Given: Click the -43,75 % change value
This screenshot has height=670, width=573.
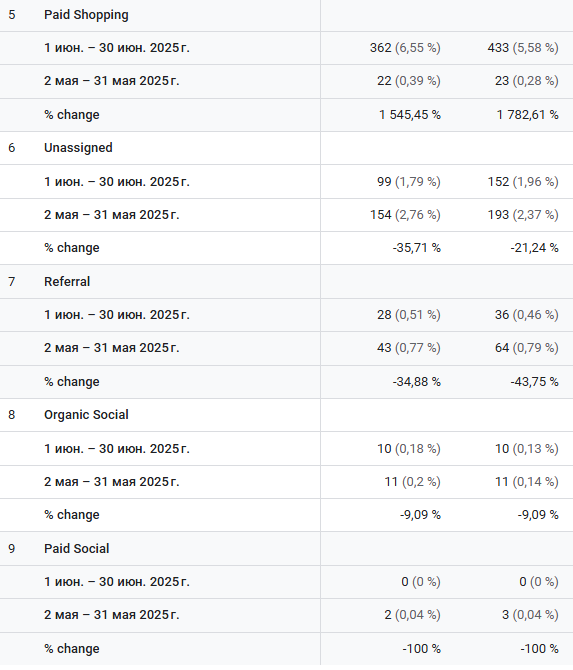Looking at the screenshot, I should (534, 382).
